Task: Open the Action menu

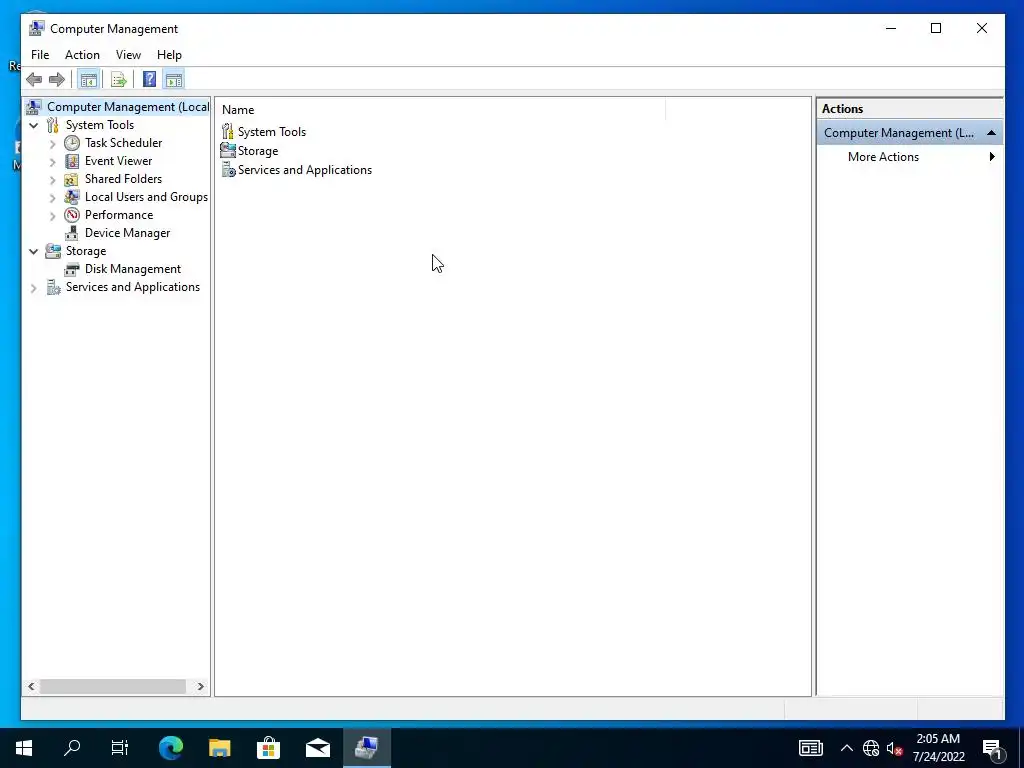Action: point(82,55)
